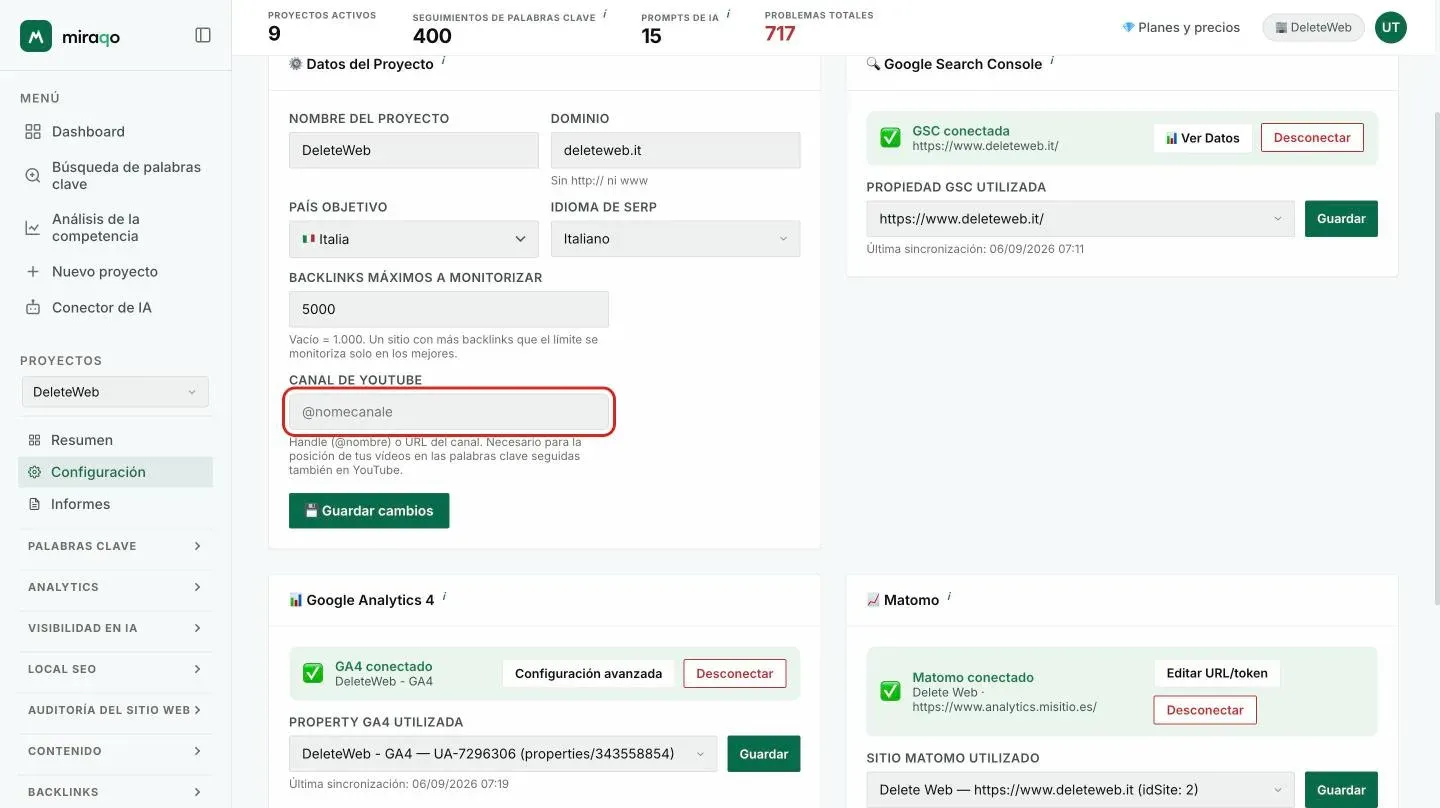Open the Propiedad GSC utilizada dropdown
The image size is (1440, 808).
click(x=1080, y=219)
